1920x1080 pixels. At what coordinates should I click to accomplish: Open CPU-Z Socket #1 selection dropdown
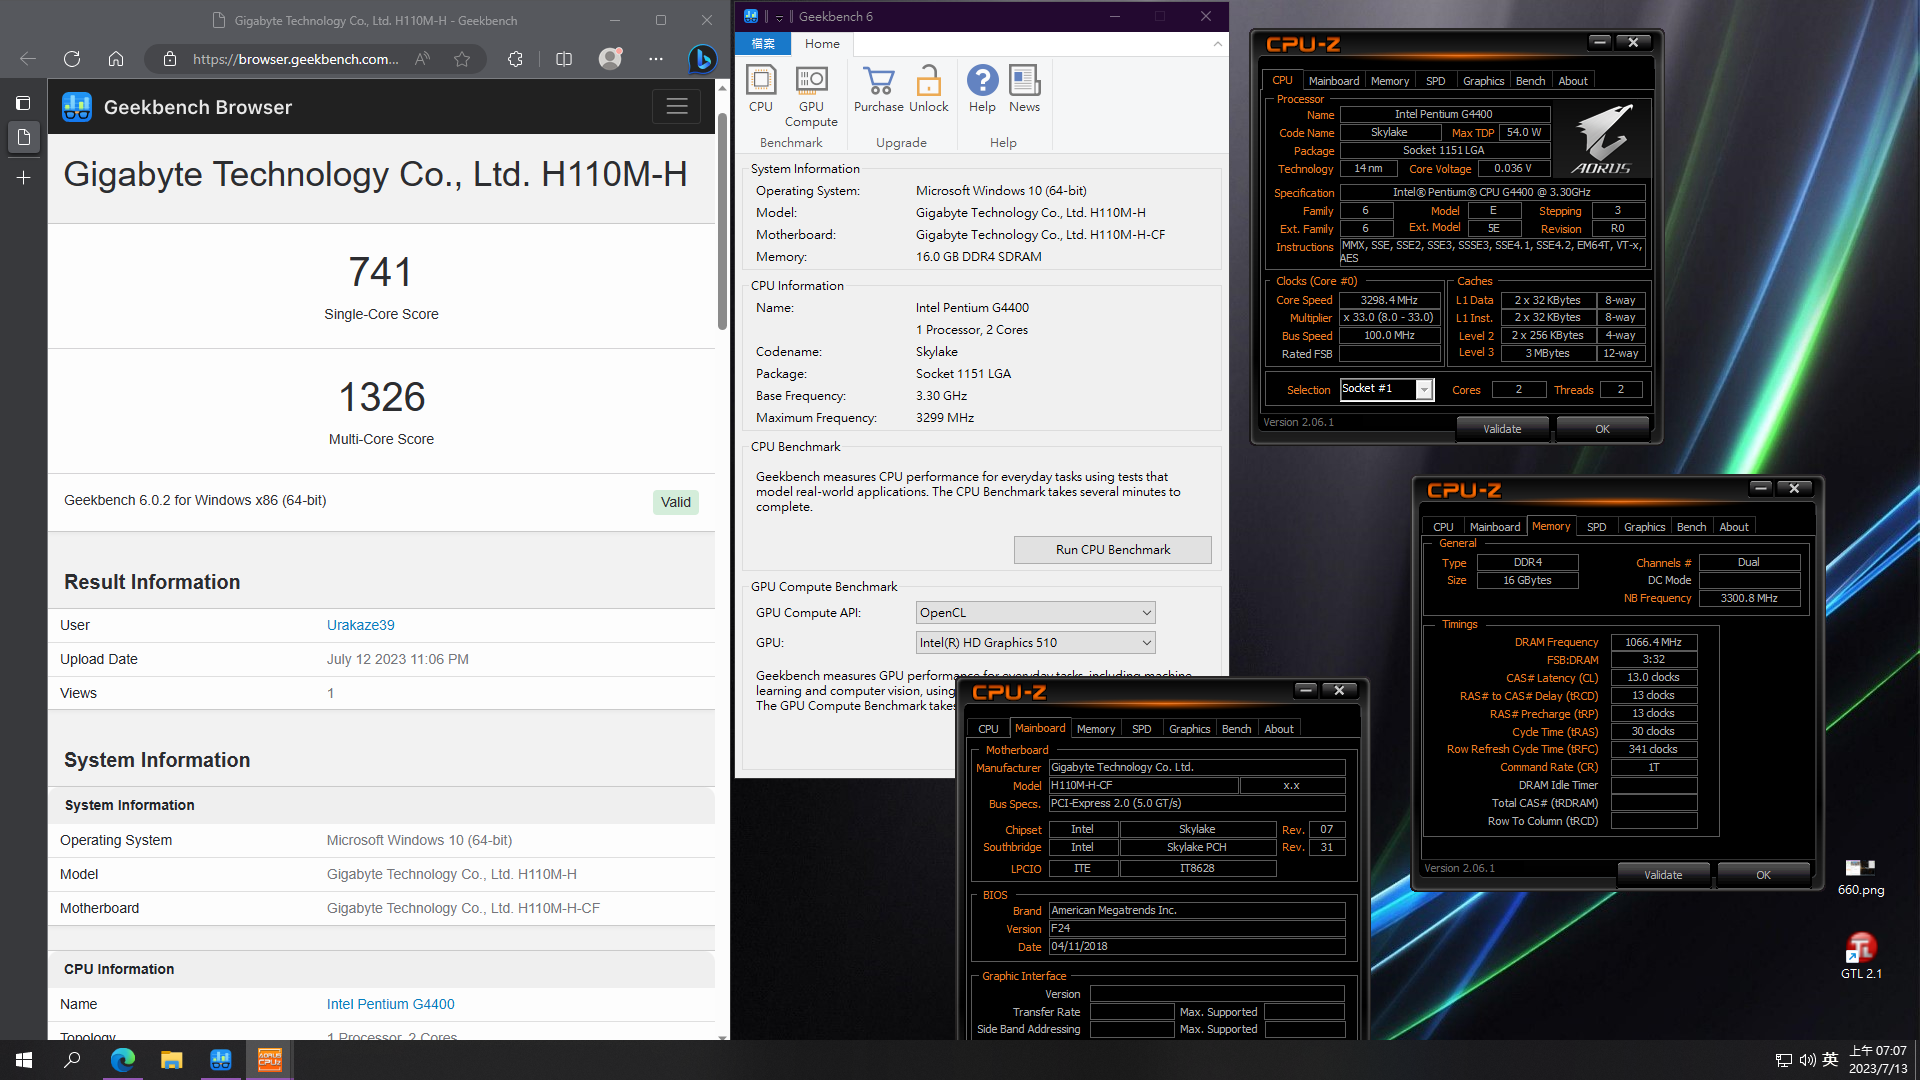(1386, 389)
